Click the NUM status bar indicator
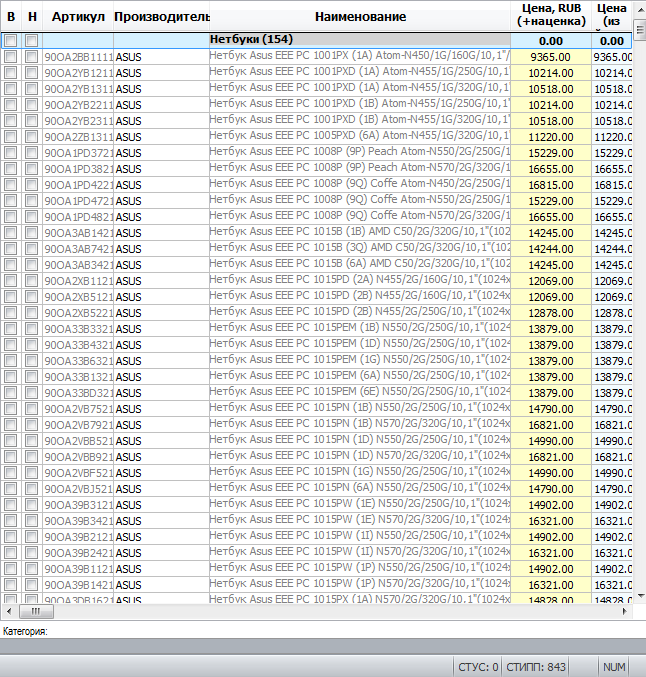The width and height of the screenshot is (646, 677). pos(614,667)
